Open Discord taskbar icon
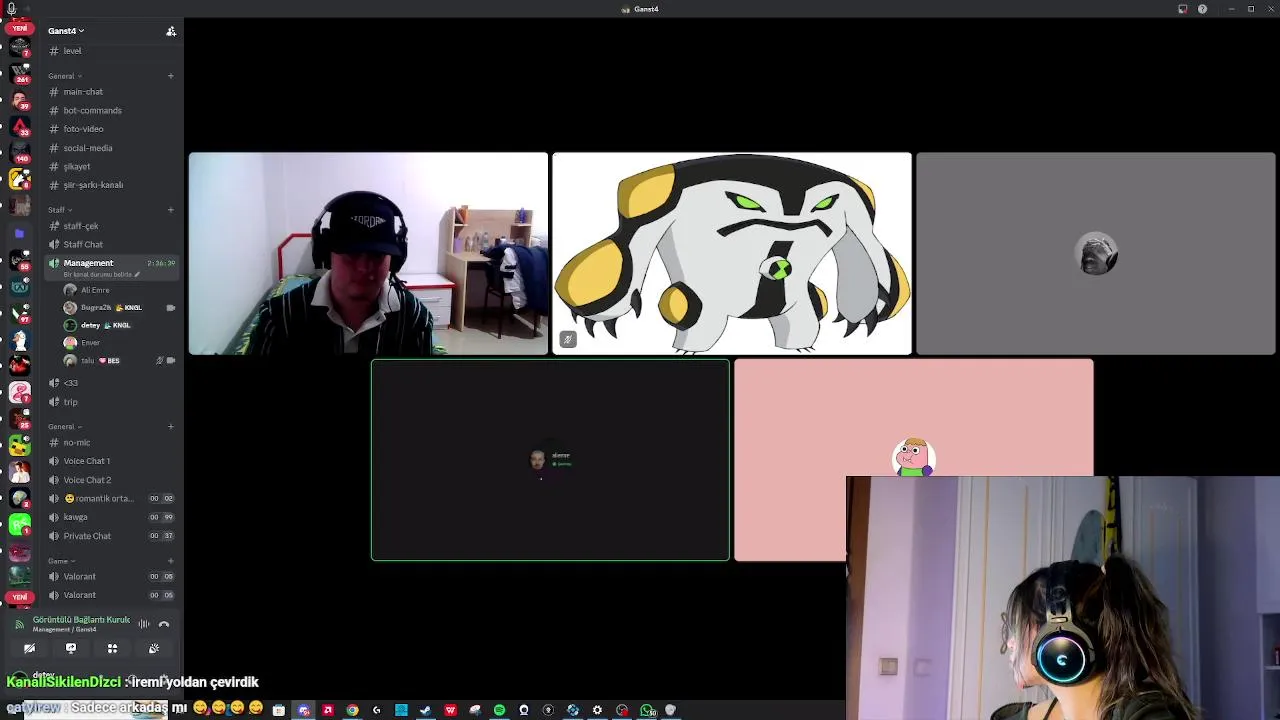This screenshot has height=720, width=1280. pyautogui.click(x=303, y=710)
